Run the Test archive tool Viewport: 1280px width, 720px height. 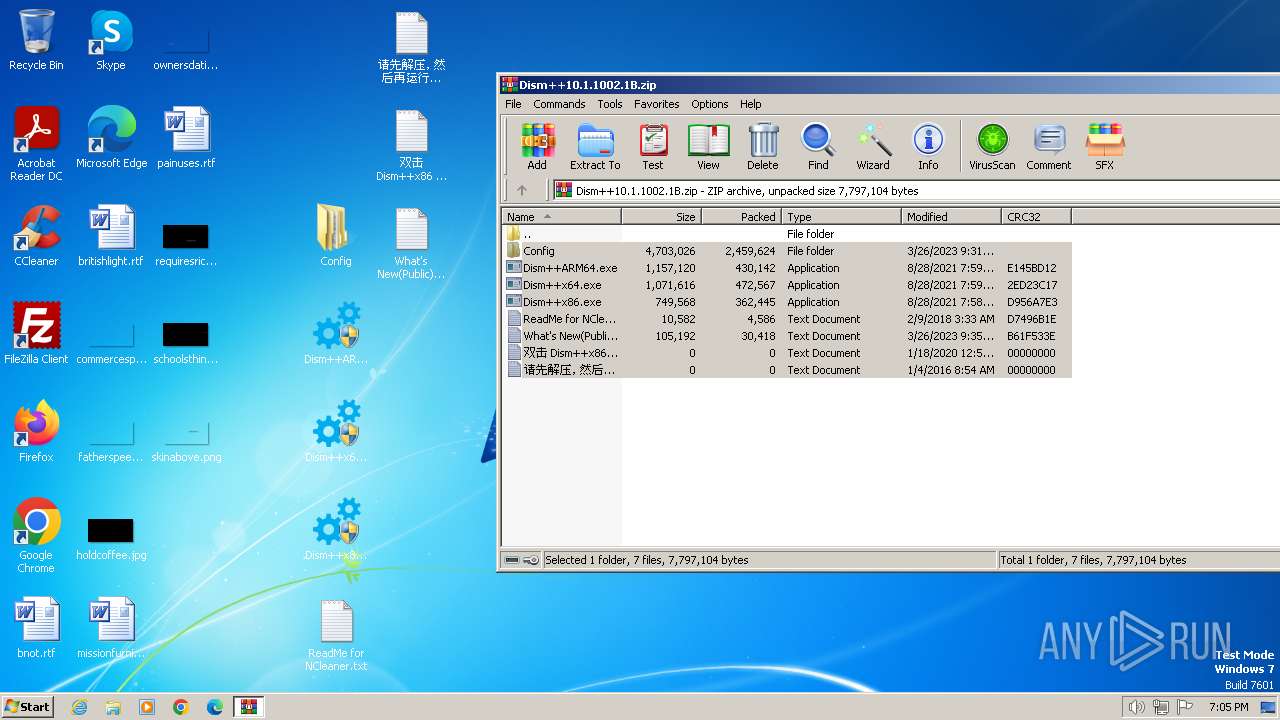point(653,146)
